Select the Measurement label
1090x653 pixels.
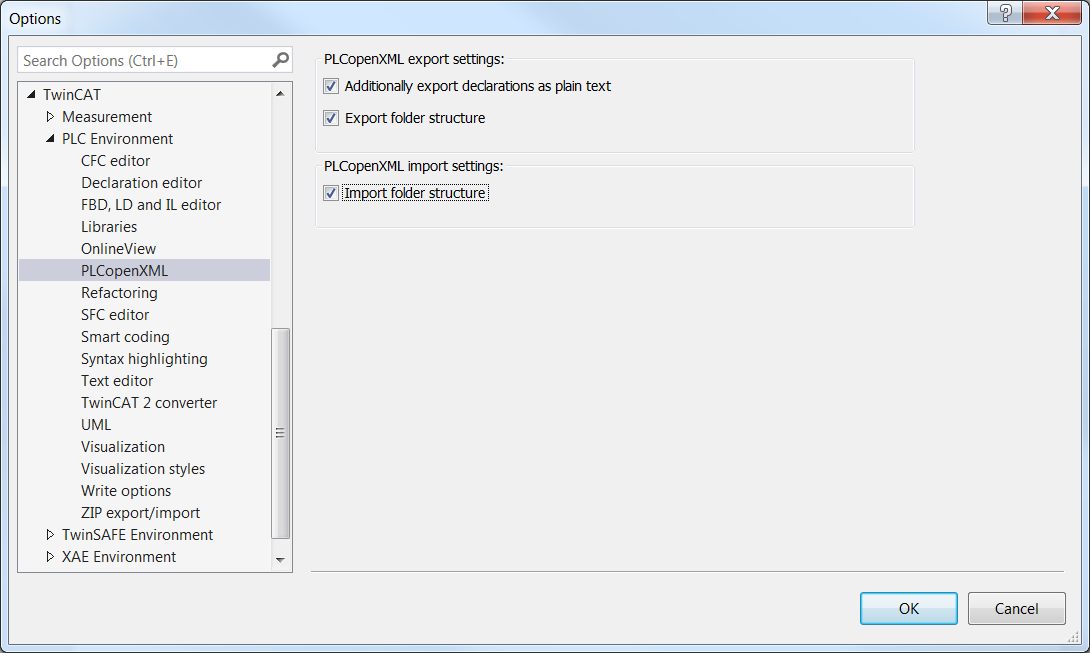tap(106, 117)
